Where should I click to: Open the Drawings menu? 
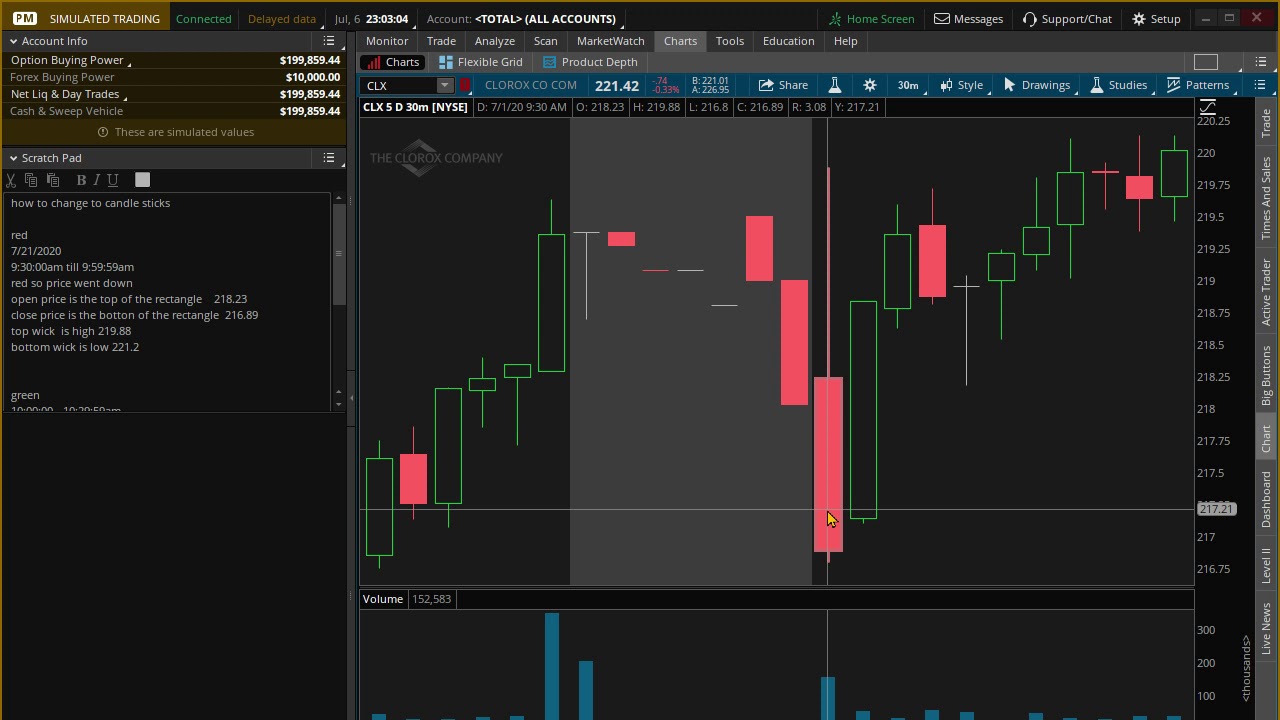[x=1038, y=85]
